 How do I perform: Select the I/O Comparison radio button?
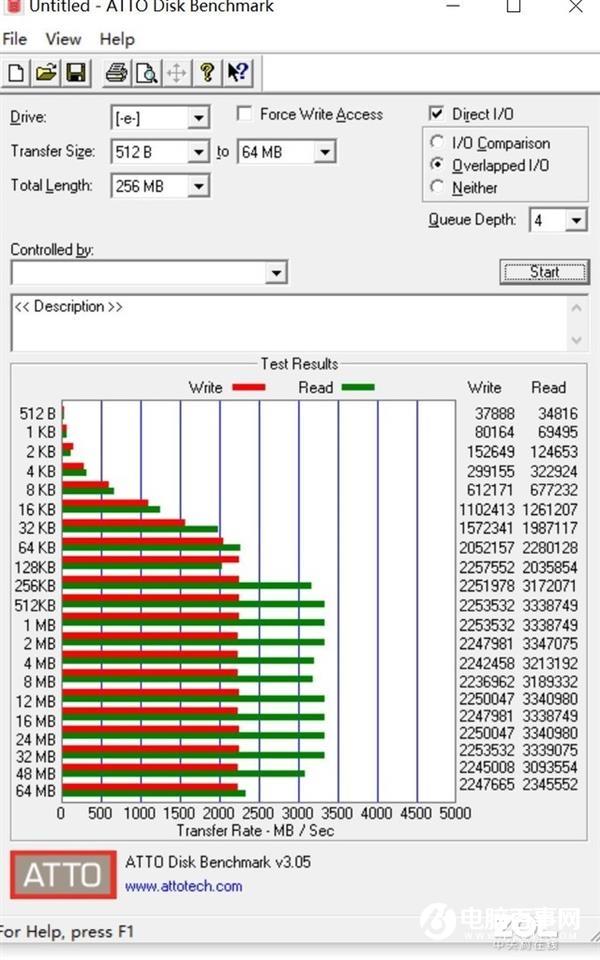[437, 142]
